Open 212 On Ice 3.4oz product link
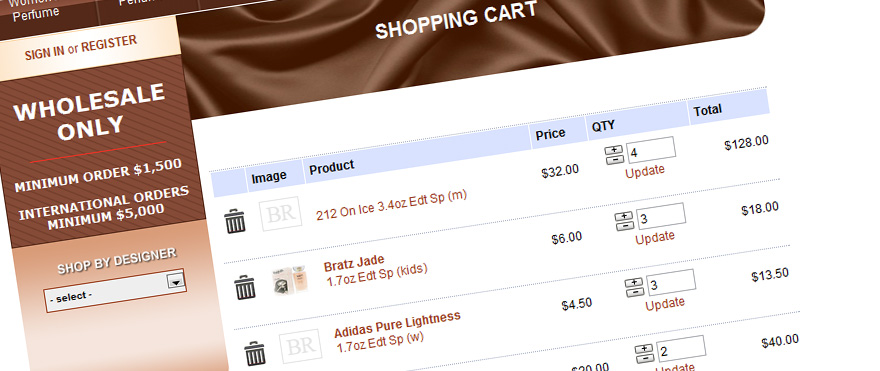 (x=392, y=205)
